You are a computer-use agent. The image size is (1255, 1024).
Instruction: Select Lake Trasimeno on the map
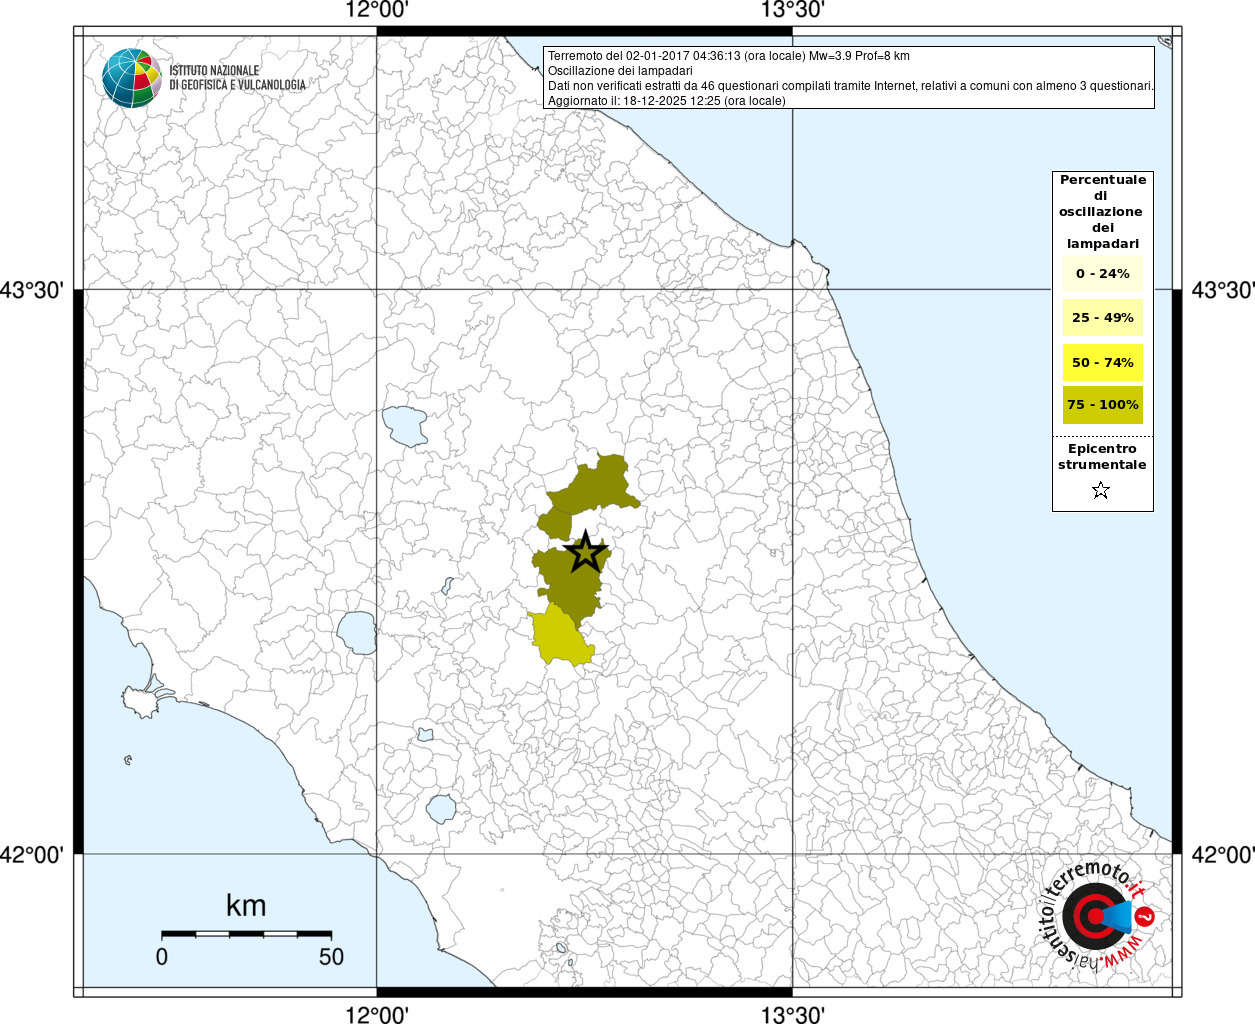click(405, 426)
